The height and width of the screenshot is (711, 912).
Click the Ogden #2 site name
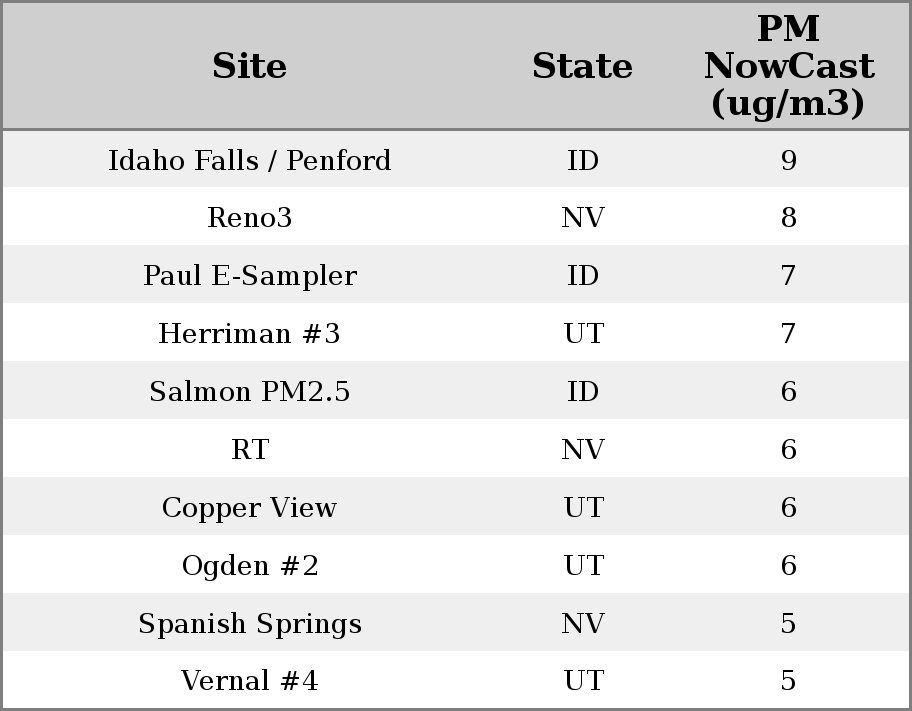click(250, 566)
